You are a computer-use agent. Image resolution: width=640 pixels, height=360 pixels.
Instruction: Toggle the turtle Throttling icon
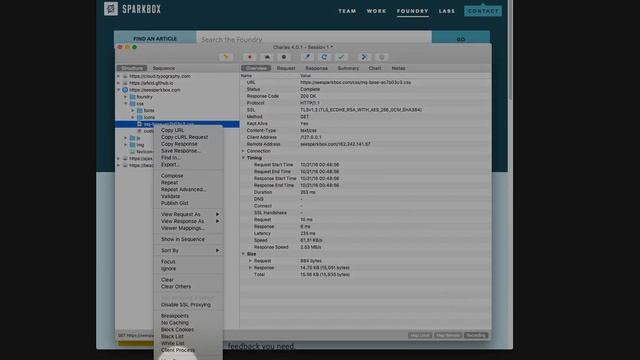[267, 57]
